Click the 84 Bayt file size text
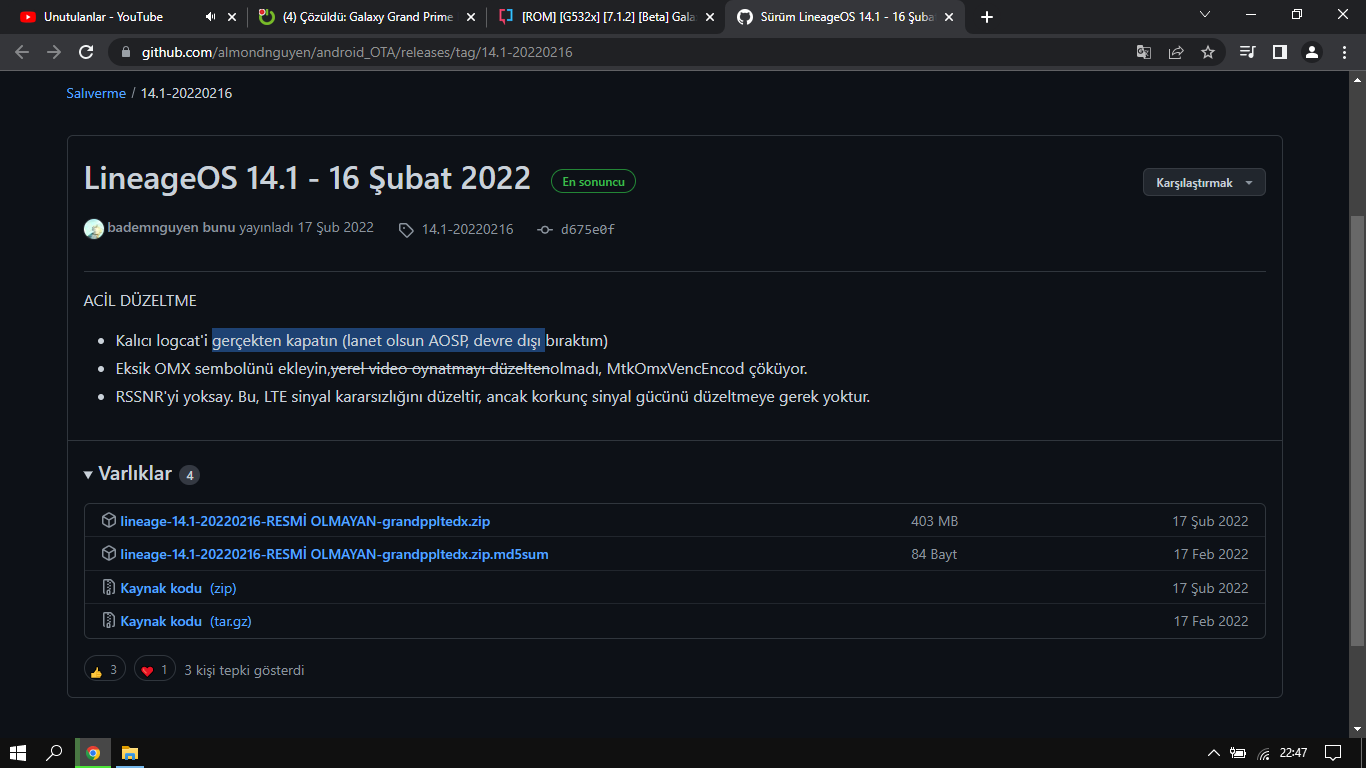The image size is (1366, 768). click(x=934, y=554)
